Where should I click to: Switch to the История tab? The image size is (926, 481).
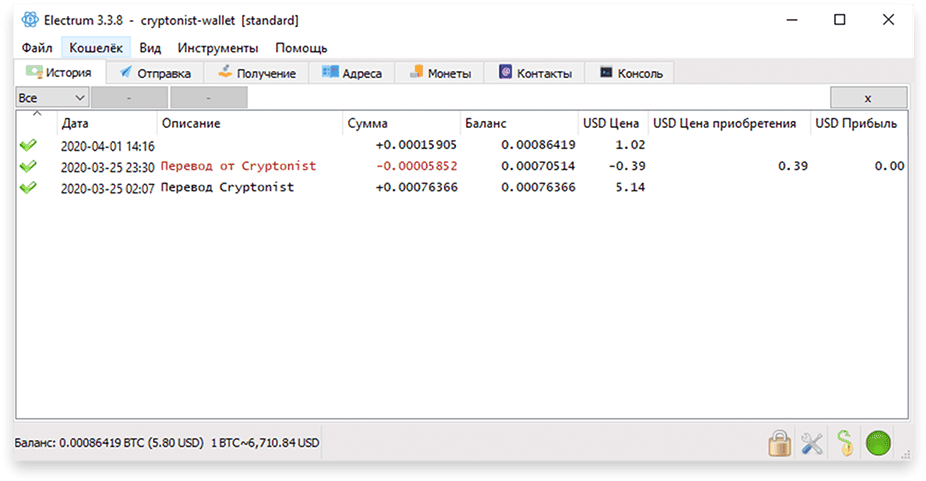click(60, 72)
